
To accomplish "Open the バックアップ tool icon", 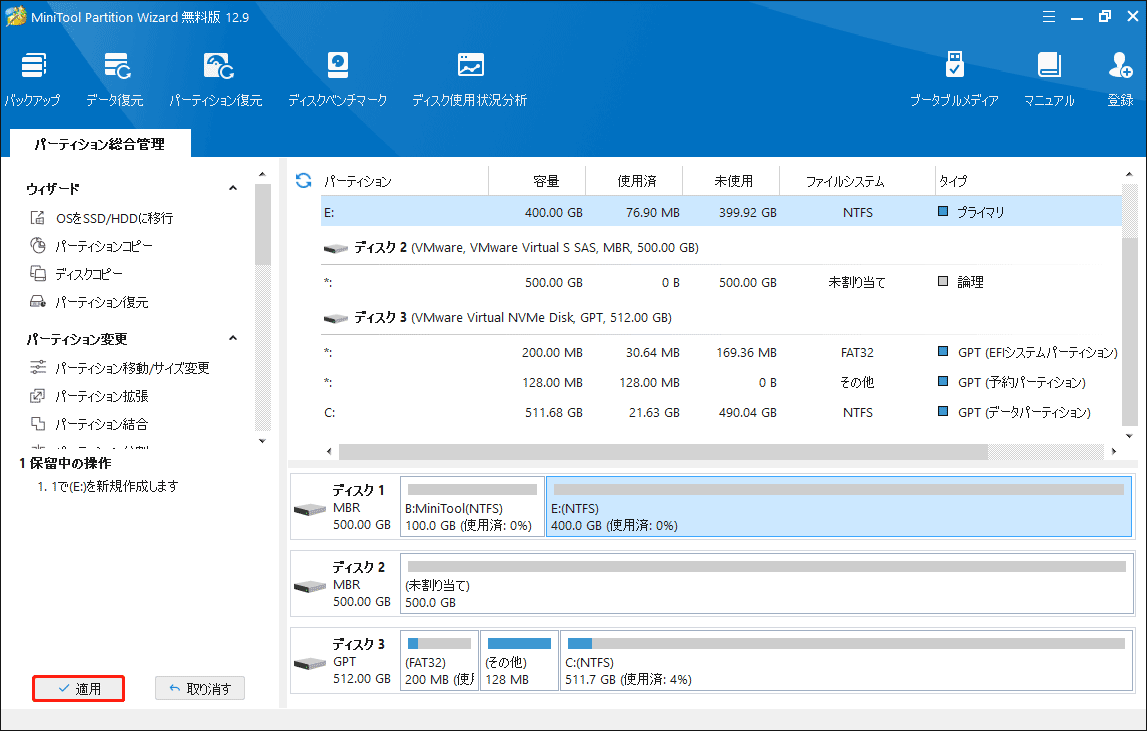I will (x=33, y=66).
